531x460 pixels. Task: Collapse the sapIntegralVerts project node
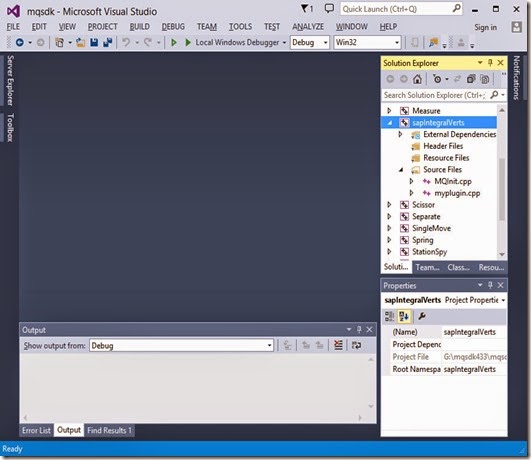[x=389, y=123]
